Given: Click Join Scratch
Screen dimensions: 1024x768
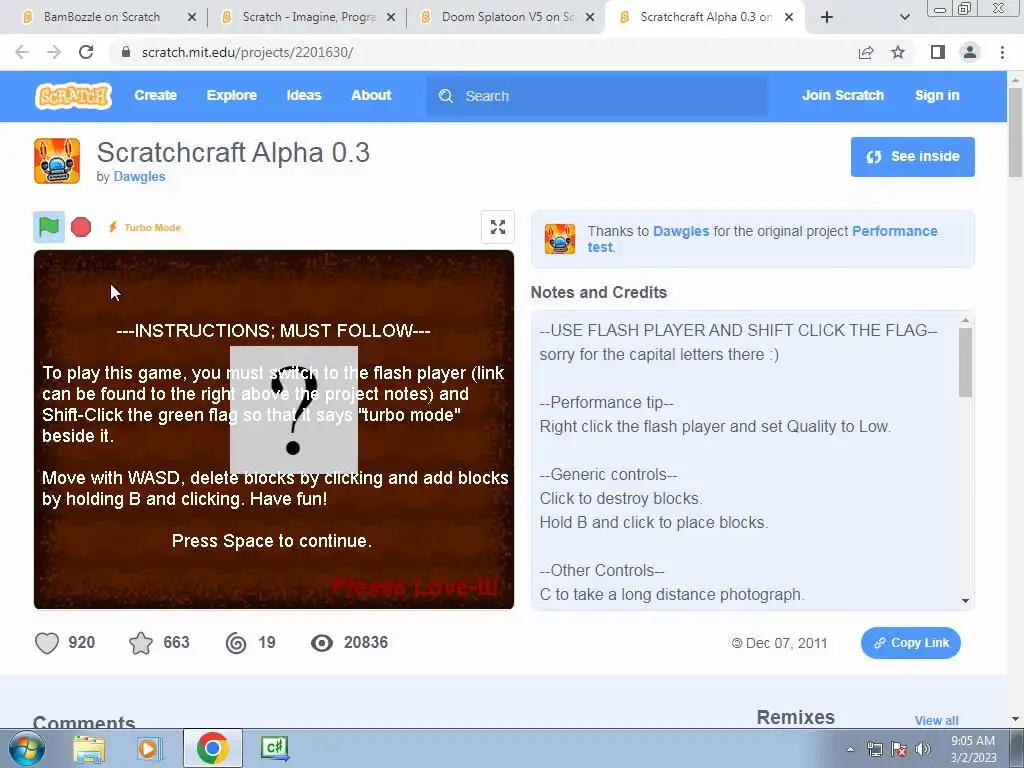Looking at the screenshot, I should (x=842, y=95).
